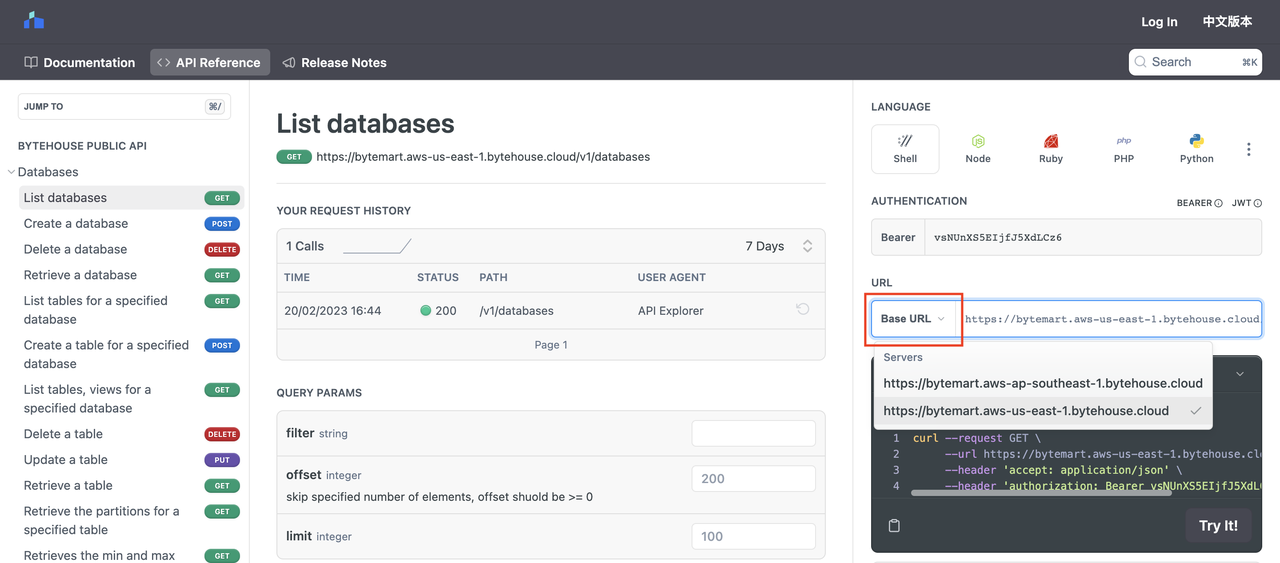Choose the aws-ap-southeast-1 server
This screenshot has width=1280, height=563.
click(1043, 383)
